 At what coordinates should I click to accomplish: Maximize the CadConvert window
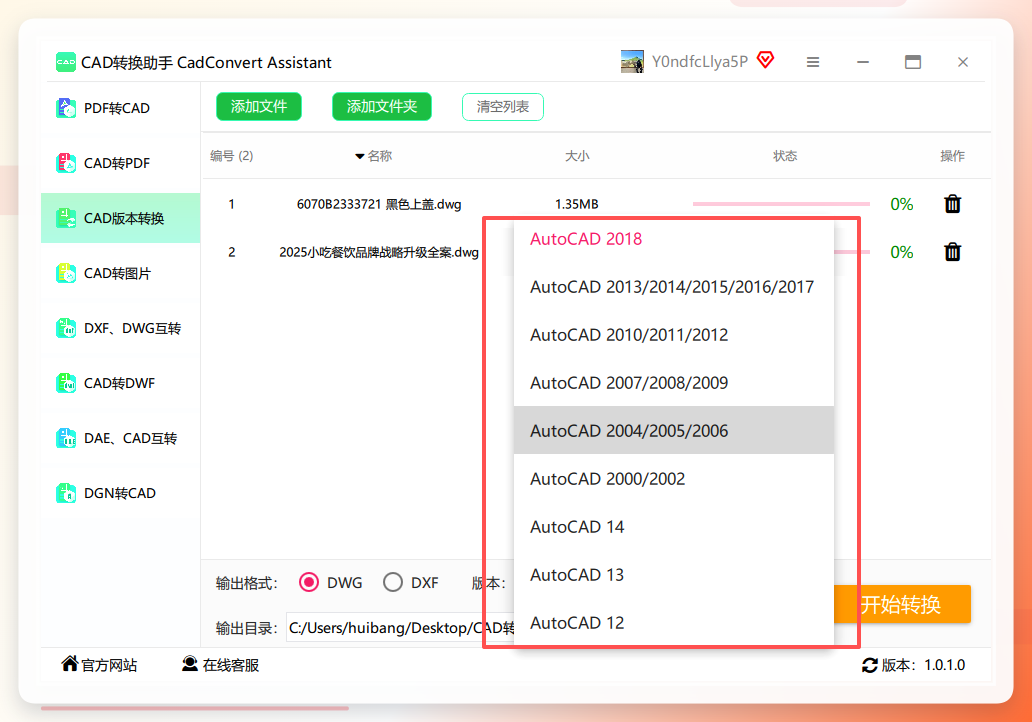pos(913,62)
